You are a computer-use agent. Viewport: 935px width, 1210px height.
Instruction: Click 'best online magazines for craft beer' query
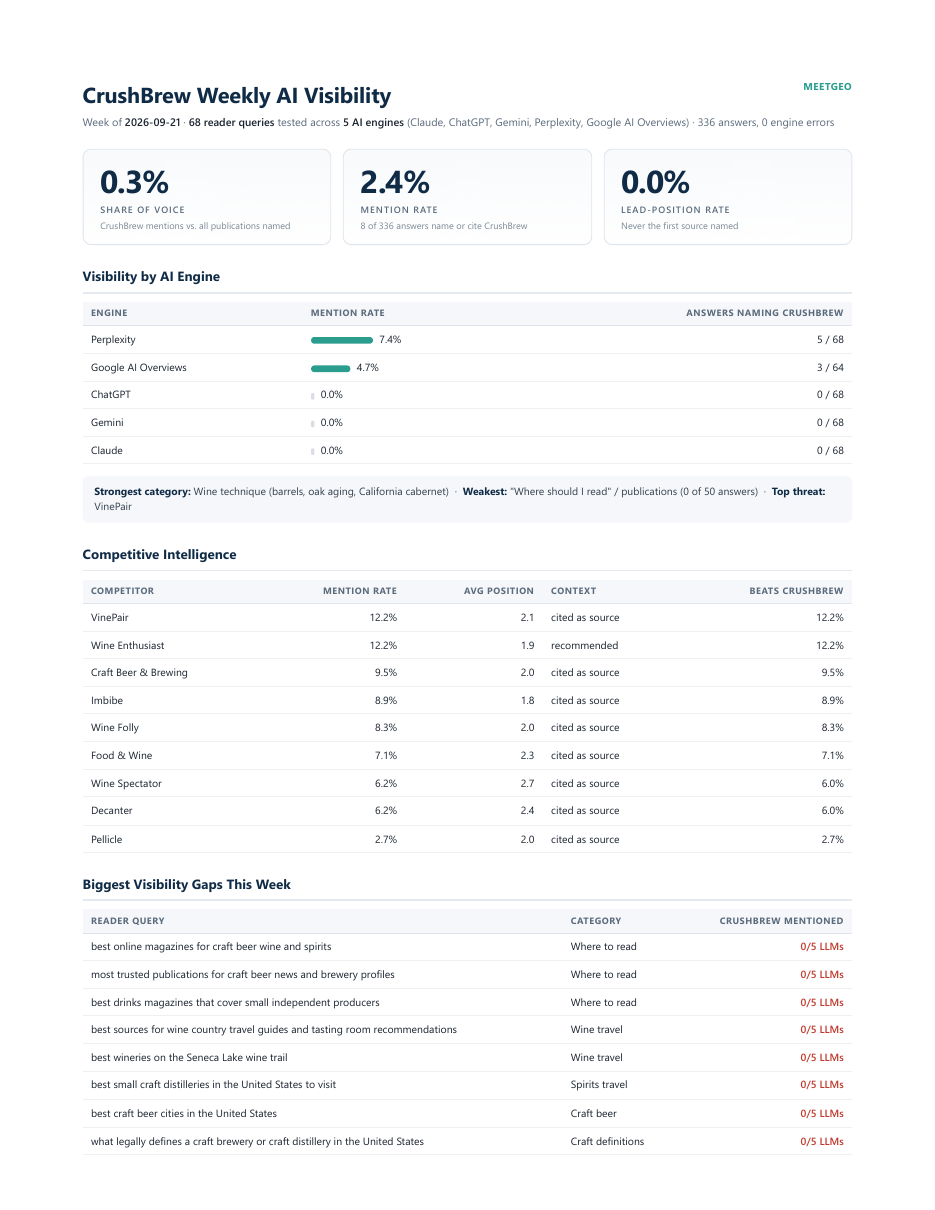pyautogui.click(x=211, y=947)
